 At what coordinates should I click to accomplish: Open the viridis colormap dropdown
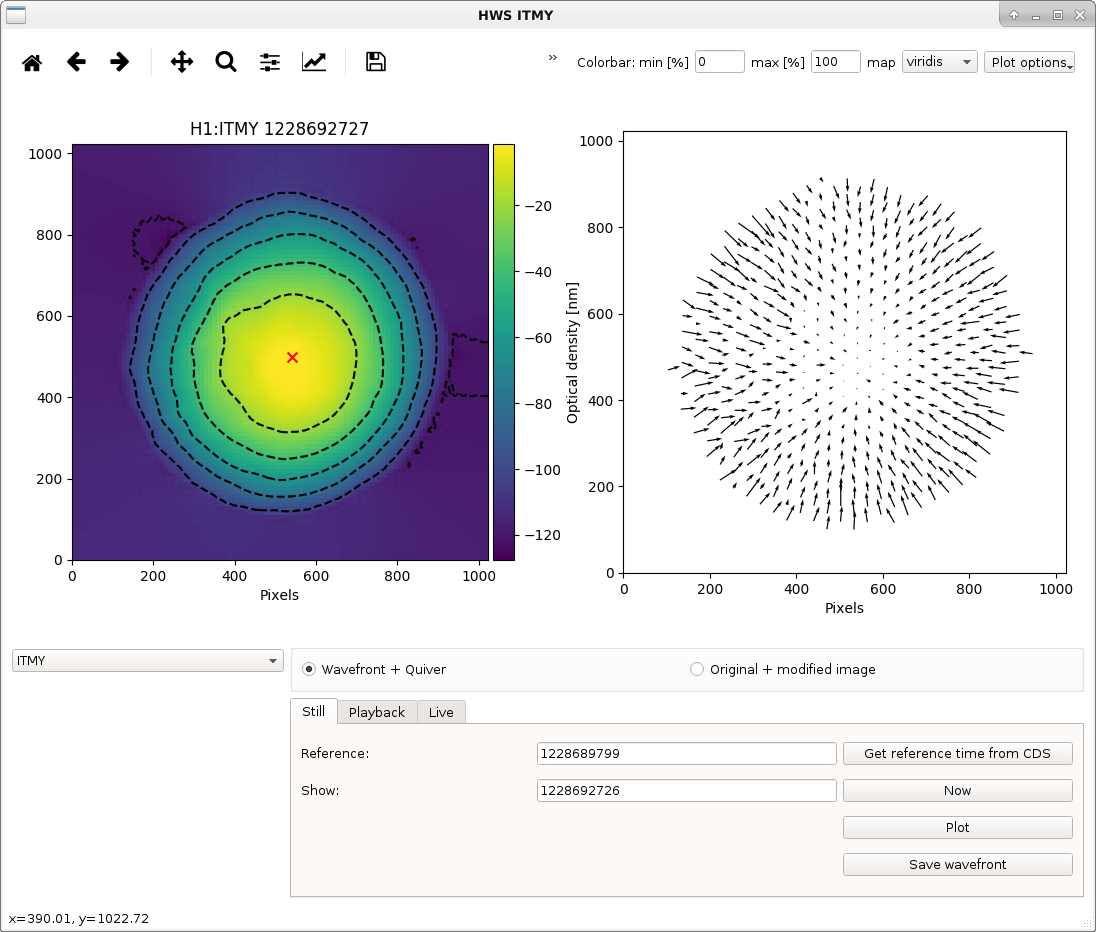[939, 62]
